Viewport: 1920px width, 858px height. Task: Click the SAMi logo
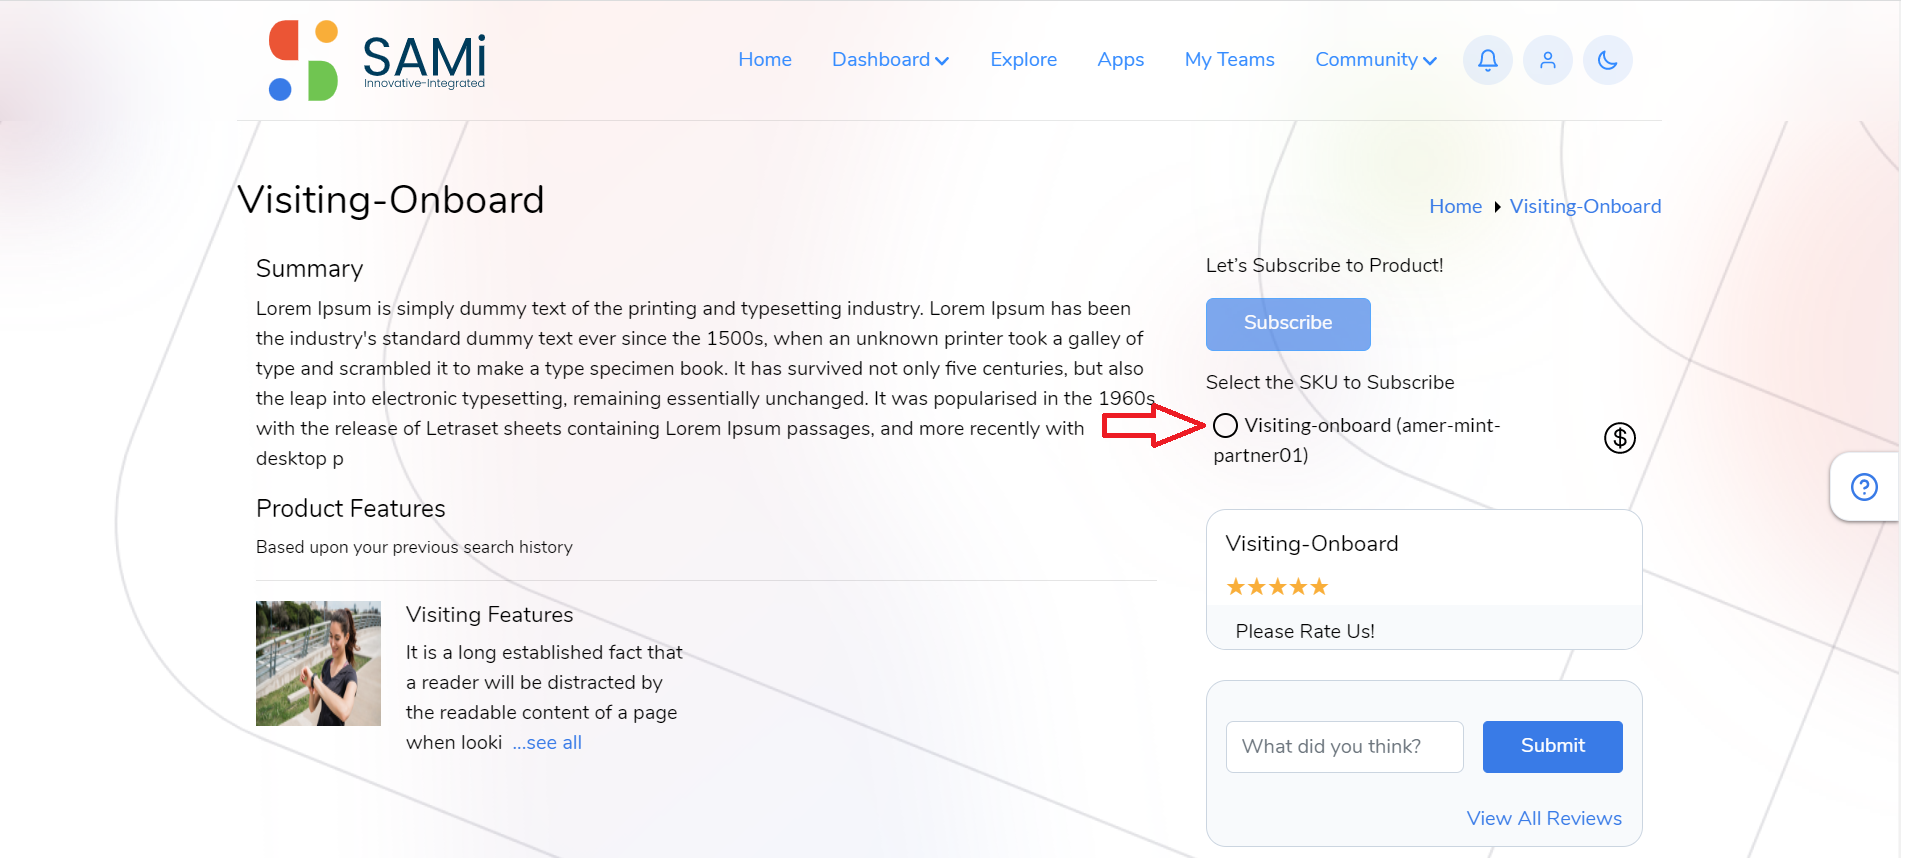(x=377, y=60)
